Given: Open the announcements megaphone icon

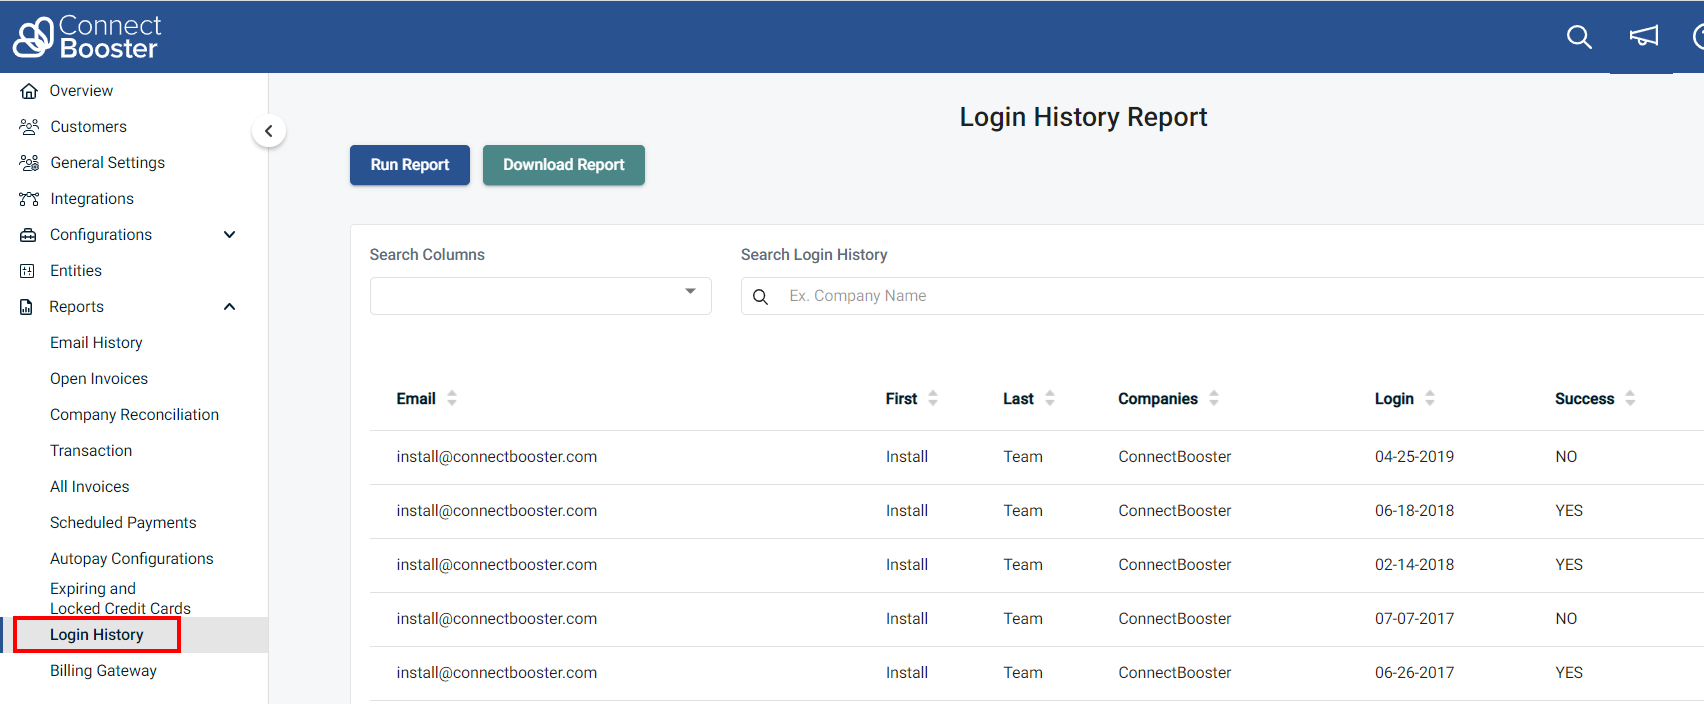Looking at the screenshot, I should [1643, 37].
